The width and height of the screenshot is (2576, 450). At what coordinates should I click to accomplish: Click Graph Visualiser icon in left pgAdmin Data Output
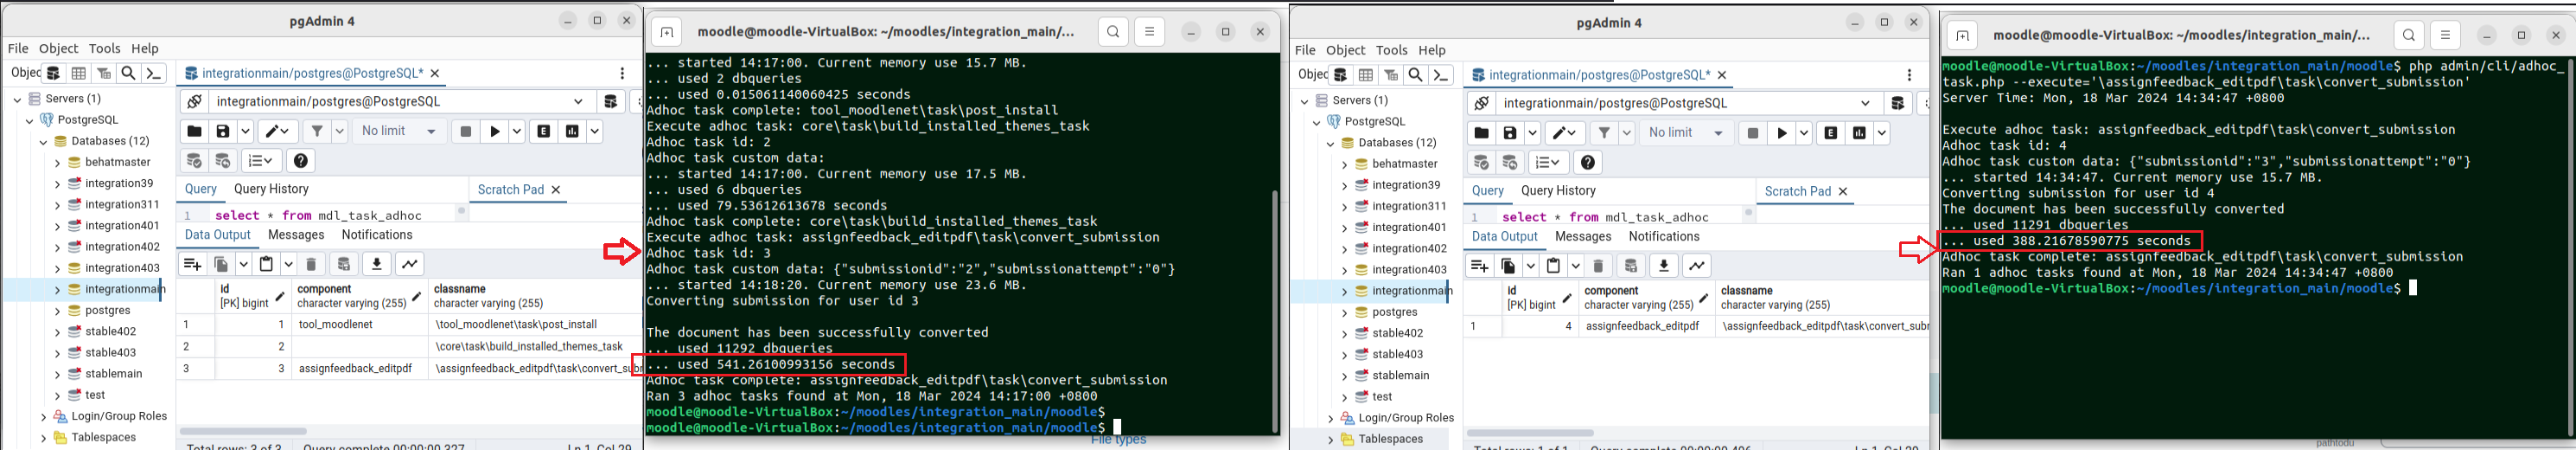[410, 264]
